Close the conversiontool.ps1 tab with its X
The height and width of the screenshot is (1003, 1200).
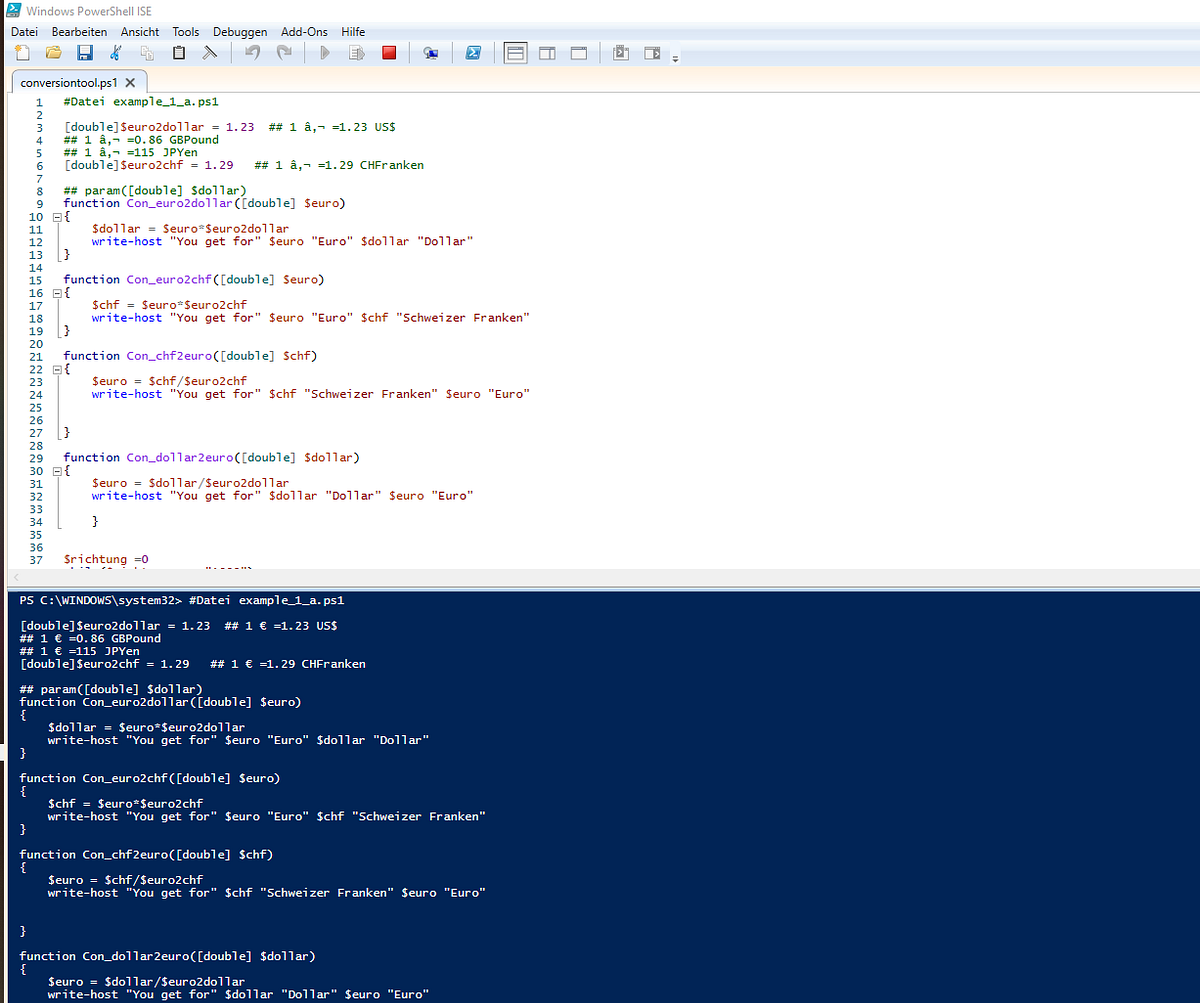(130, 83)
